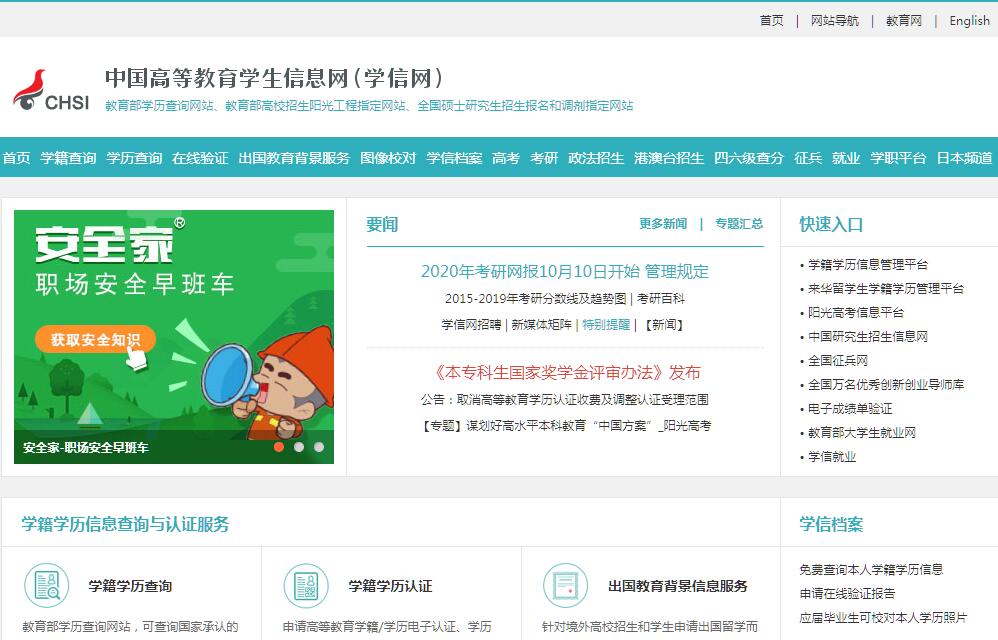
Task: Open the 学籍学历认证 service icon
Action: [x=306, y=585]
